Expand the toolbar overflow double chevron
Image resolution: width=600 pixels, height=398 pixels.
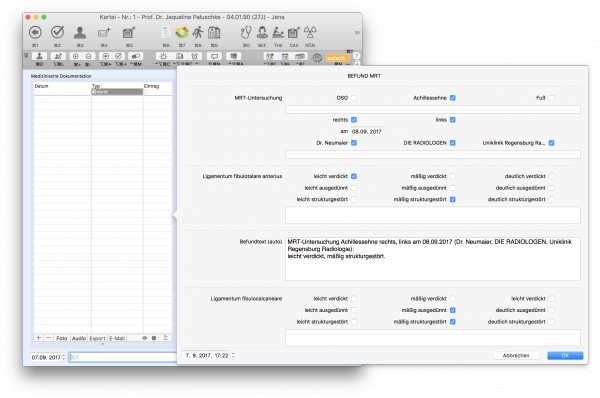[357, 33]
